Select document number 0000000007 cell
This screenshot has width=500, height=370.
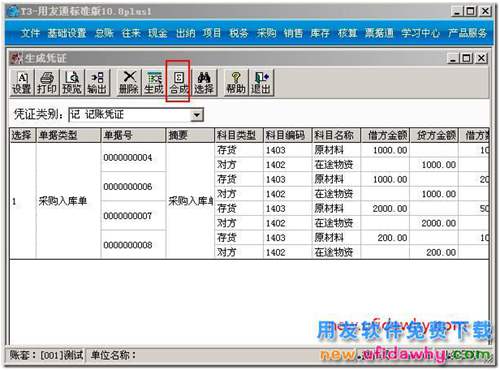[x=133, y=216]
